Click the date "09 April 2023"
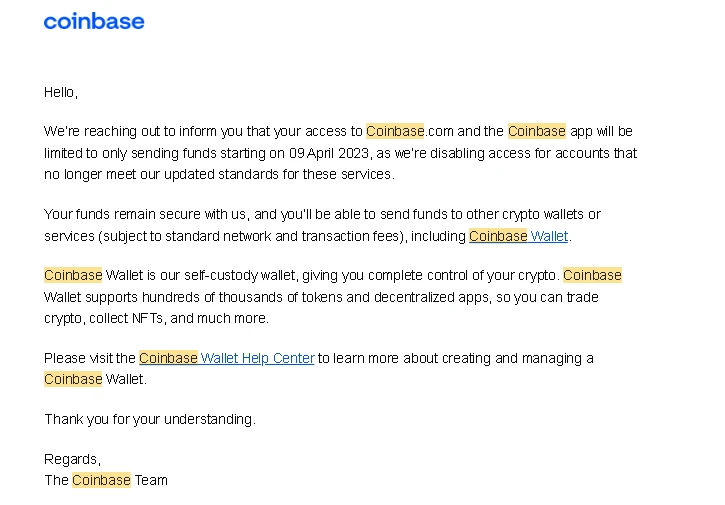 [329, 153]
